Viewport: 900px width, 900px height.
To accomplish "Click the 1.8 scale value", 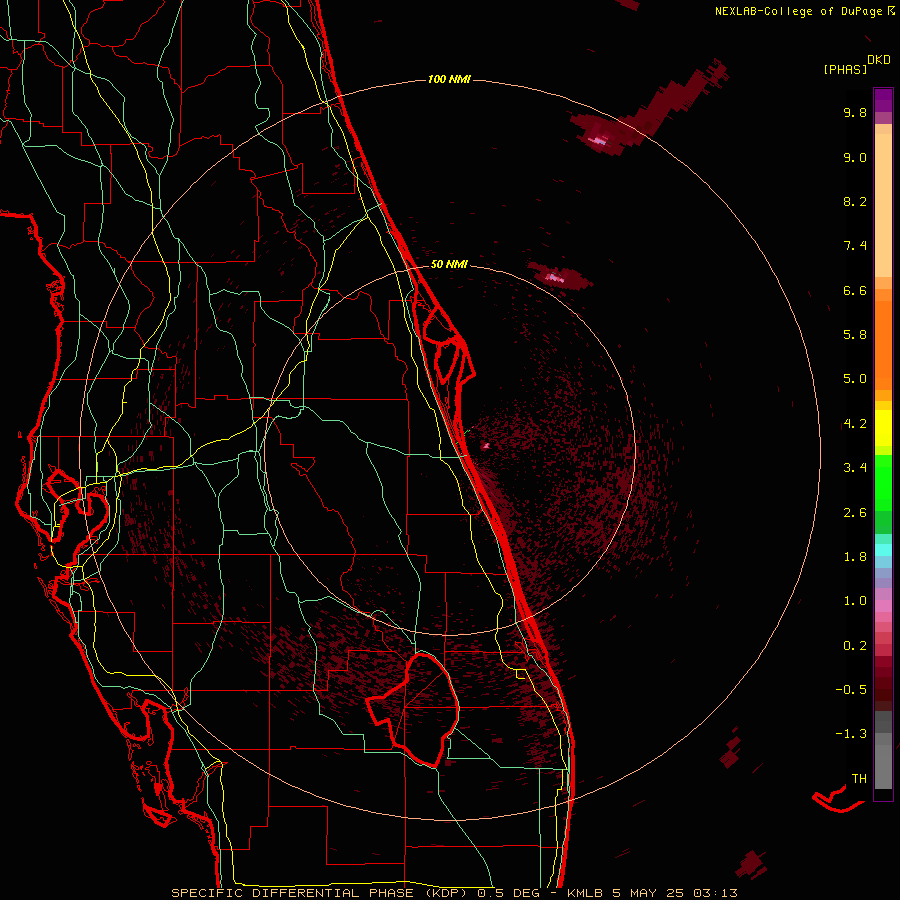I will [855, 557].
